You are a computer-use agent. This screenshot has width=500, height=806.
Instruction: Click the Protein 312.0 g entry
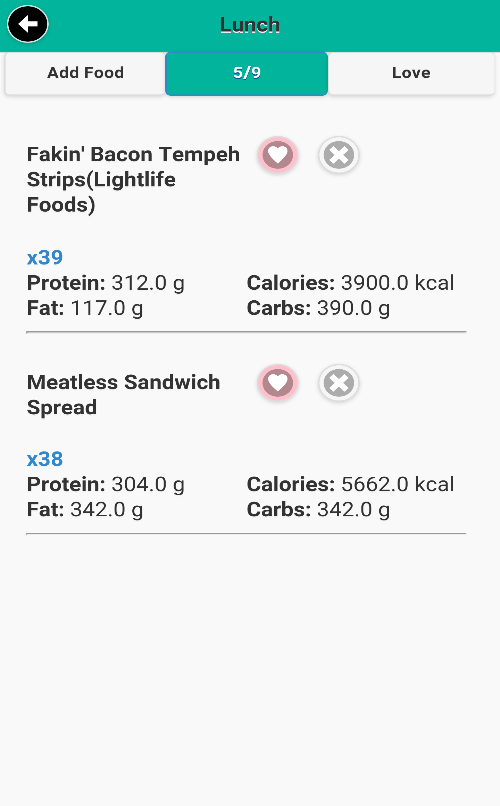click(106, 283)
